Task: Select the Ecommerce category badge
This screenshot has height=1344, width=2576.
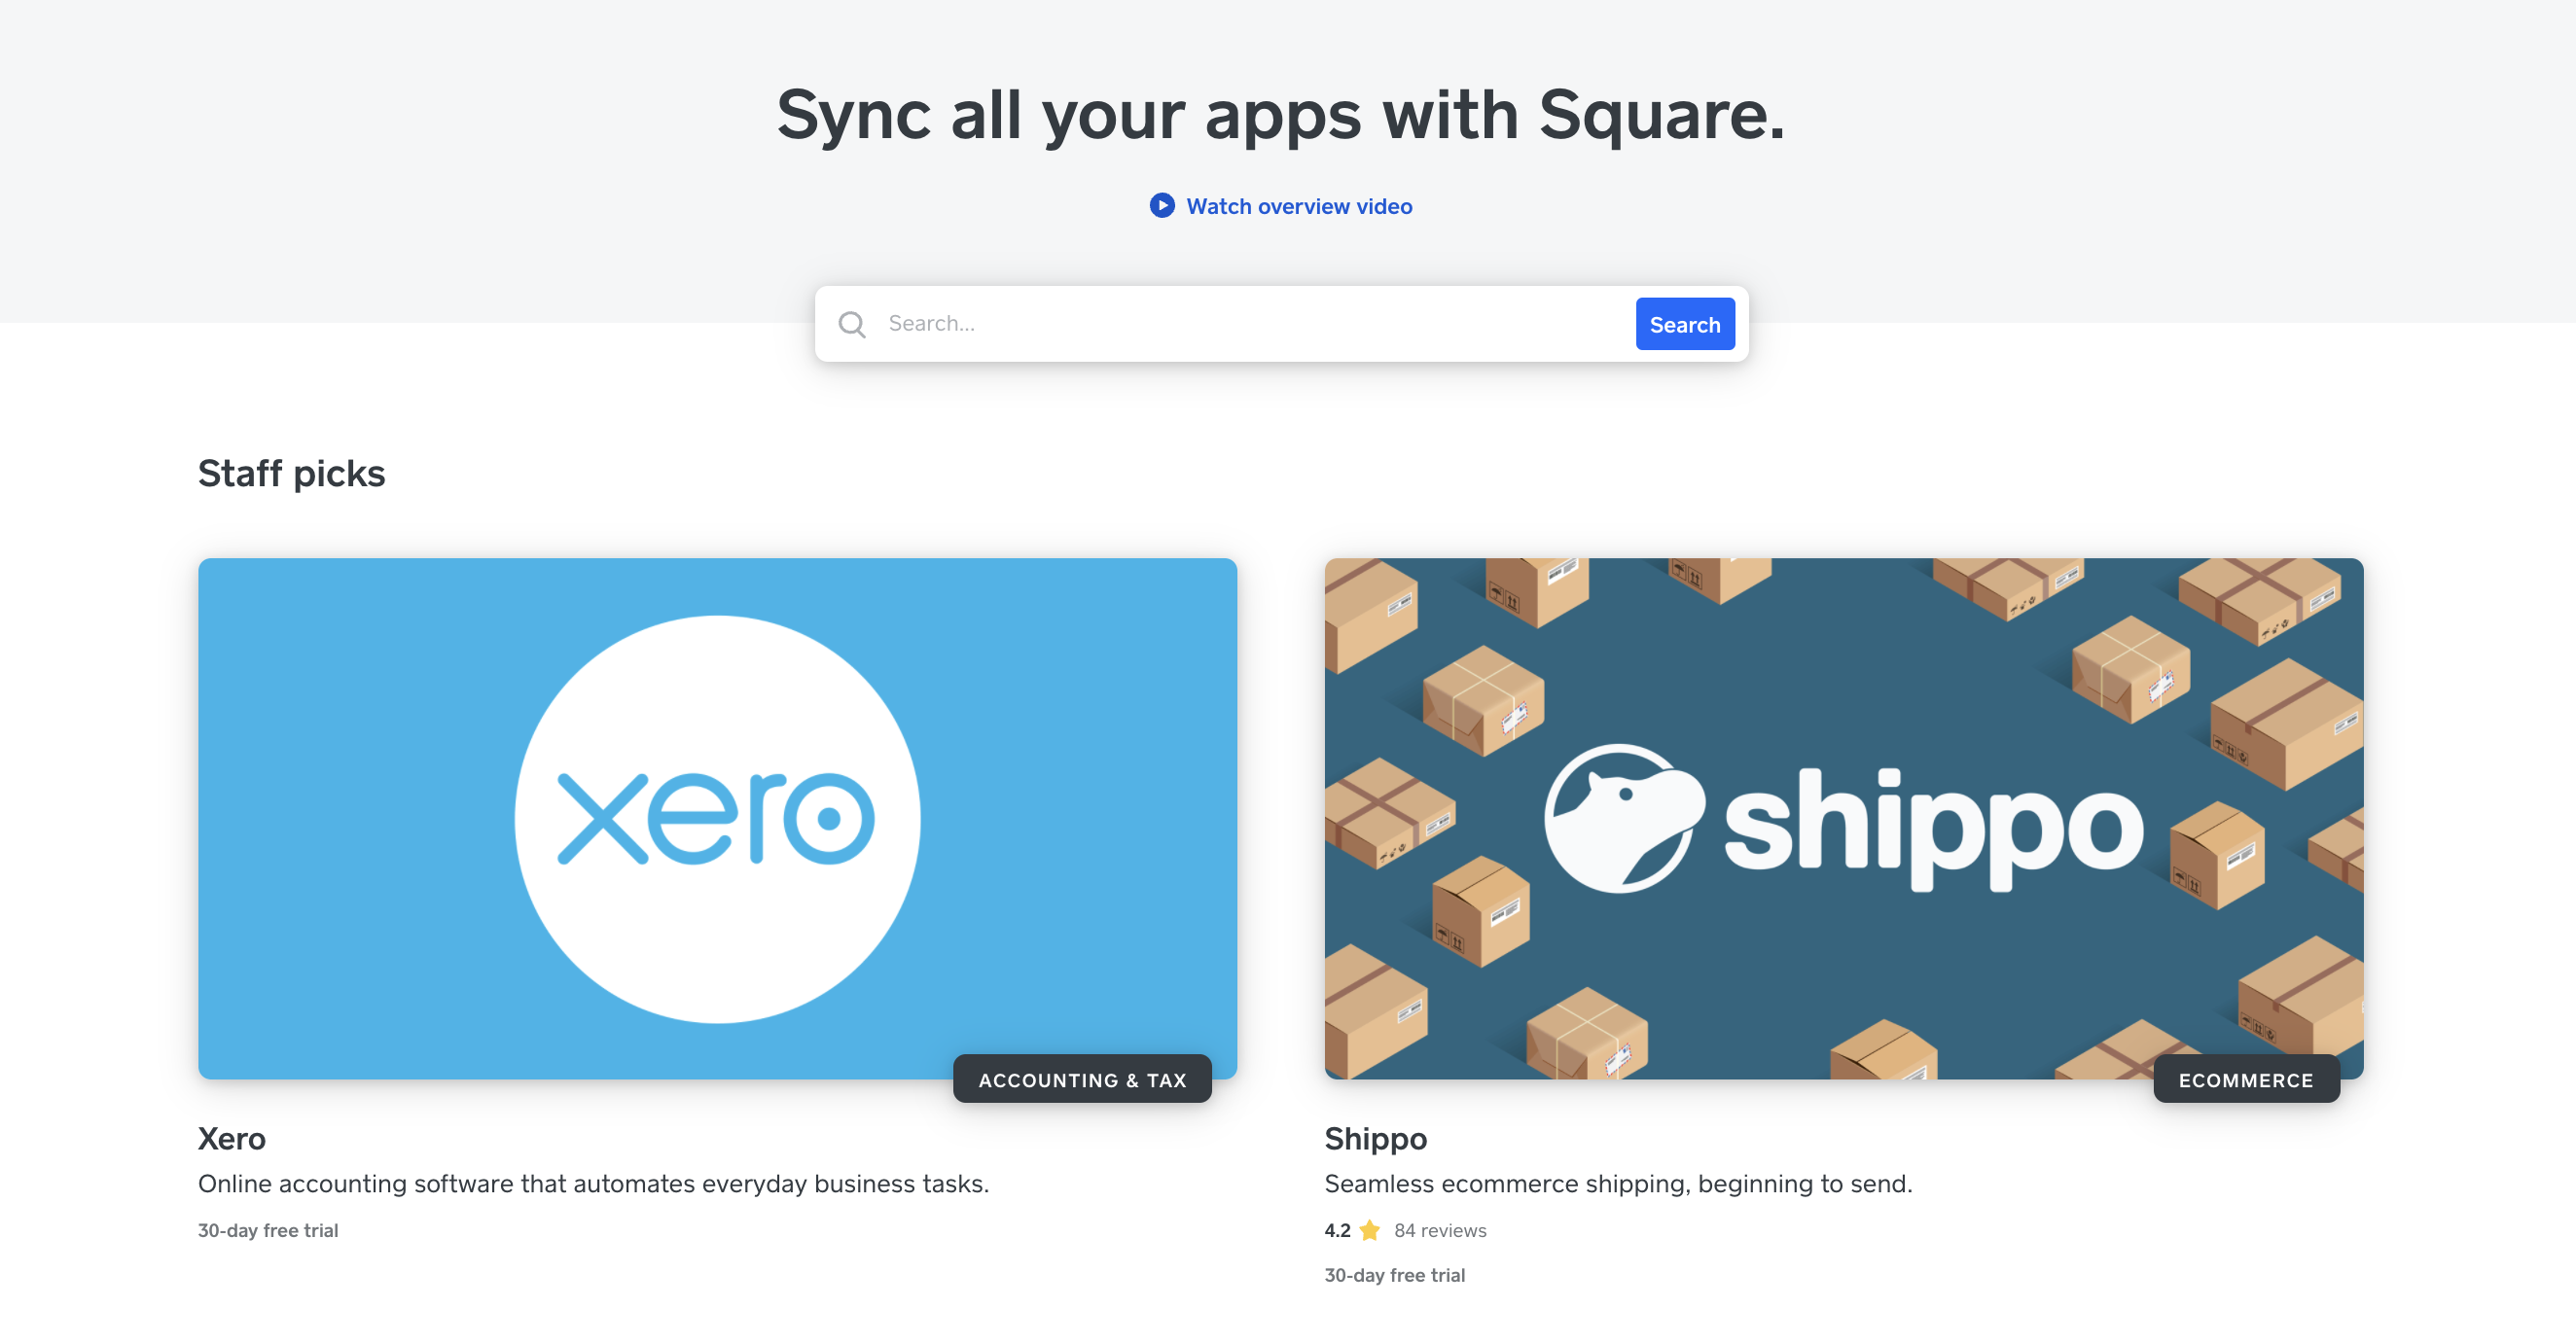Action: pos(2245,1080)
